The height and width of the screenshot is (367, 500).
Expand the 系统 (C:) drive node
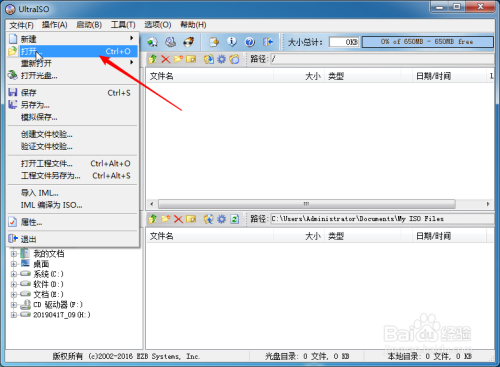pos(14,274)
